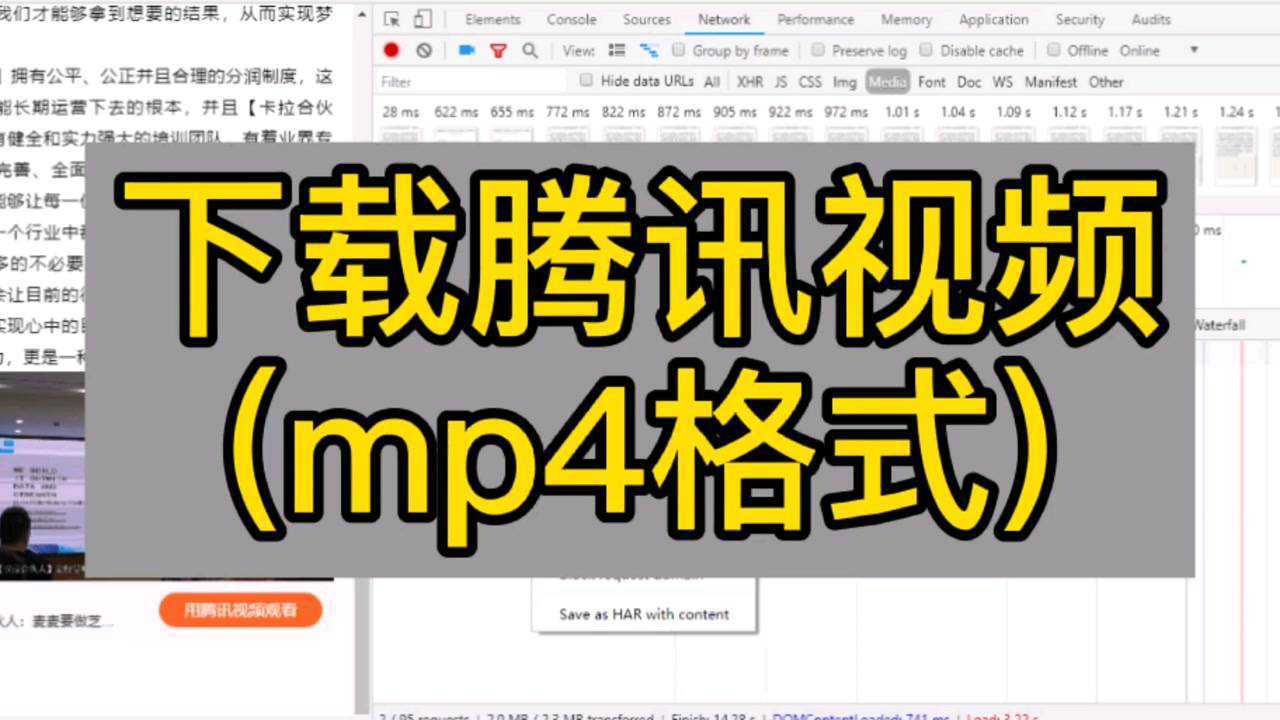The height and width of the screenshot is (720, 1280).
Task: Toggle the overview waterfall view icon
Action: coord(649,50)
